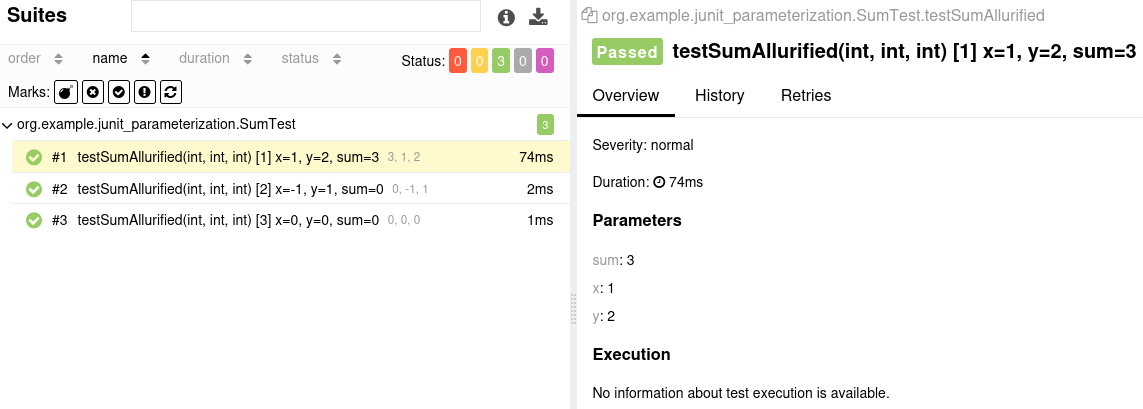Click the Parameters section heading
The image size is (1143, 409).
point(637,220)
